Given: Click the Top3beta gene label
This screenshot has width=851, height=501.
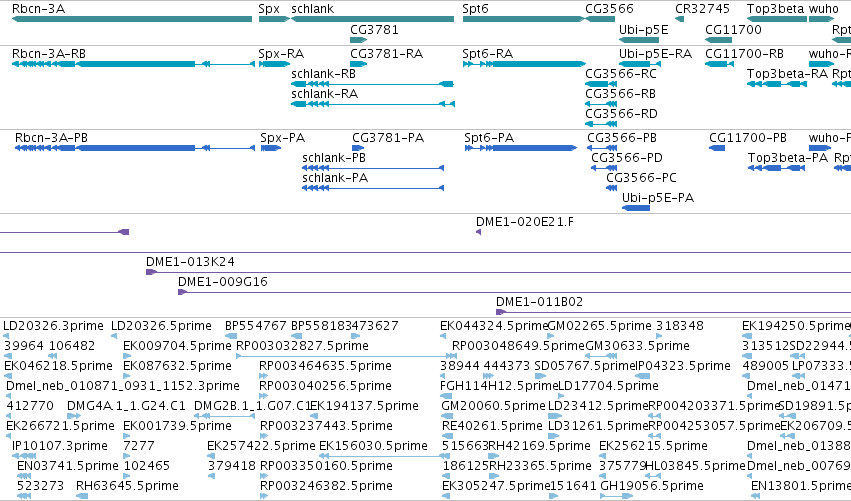Looking at the screenshot, I should point(776,9).
